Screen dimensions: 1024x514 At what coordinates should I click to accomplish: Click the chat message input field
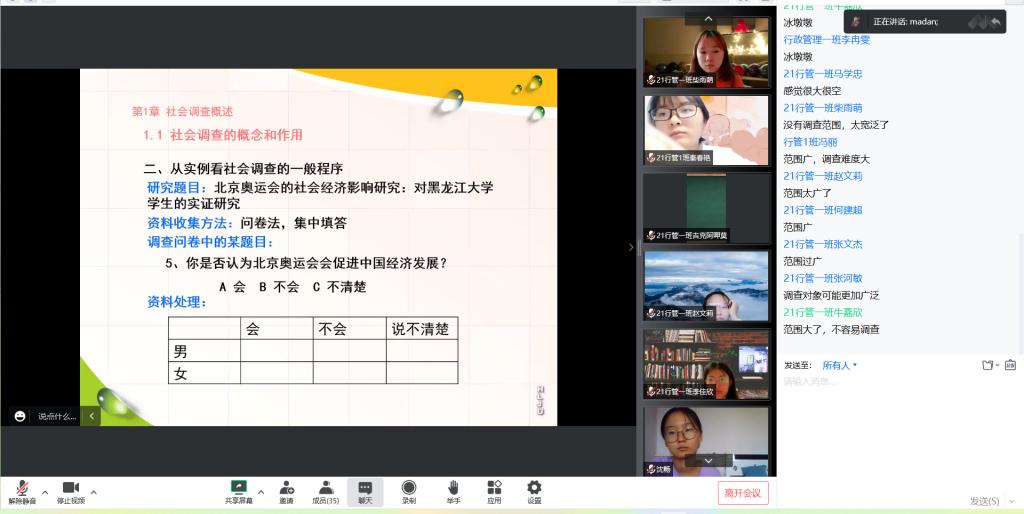point(890,381)
